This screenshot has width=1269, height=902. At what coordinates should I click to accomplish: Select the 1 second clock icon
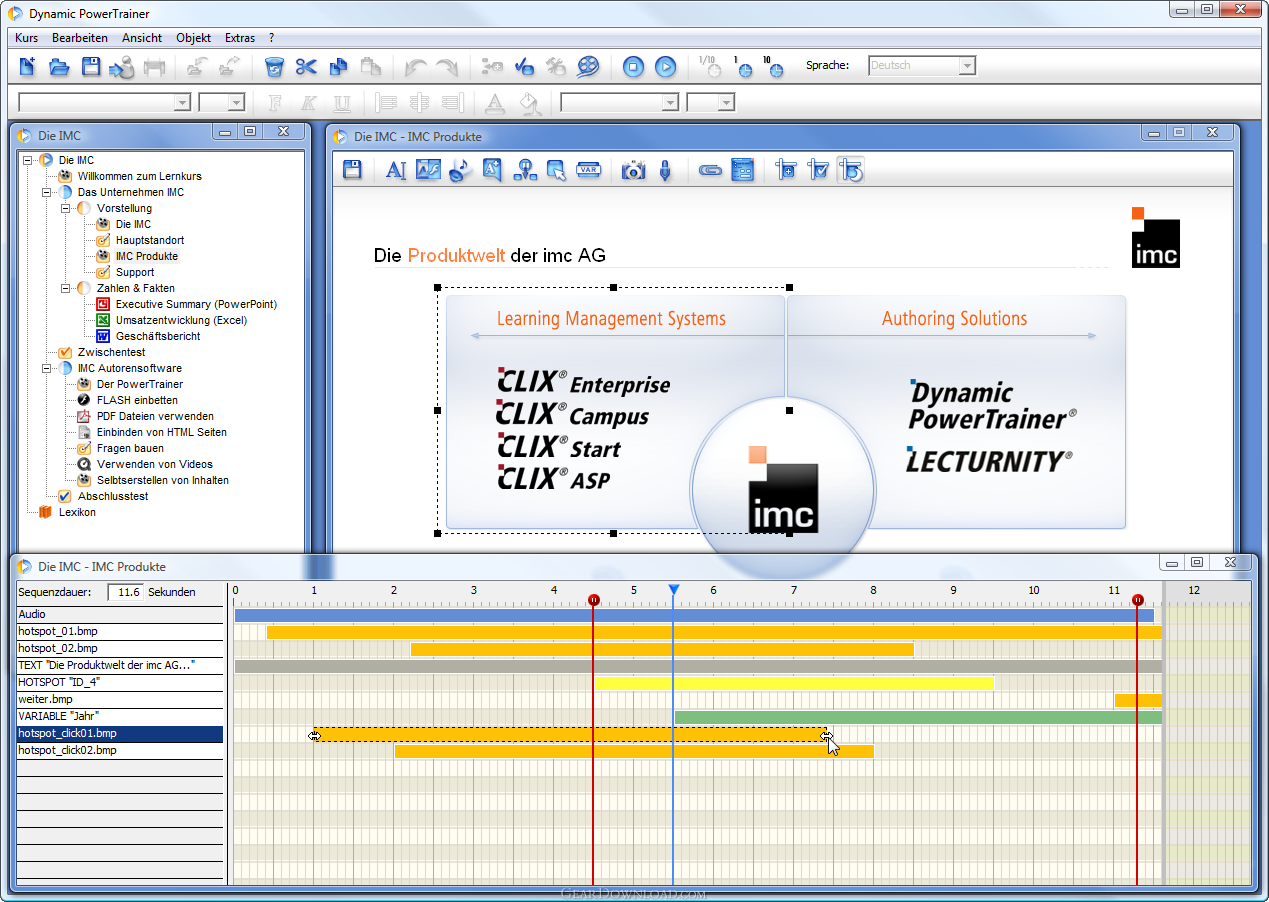coord(742,67)
